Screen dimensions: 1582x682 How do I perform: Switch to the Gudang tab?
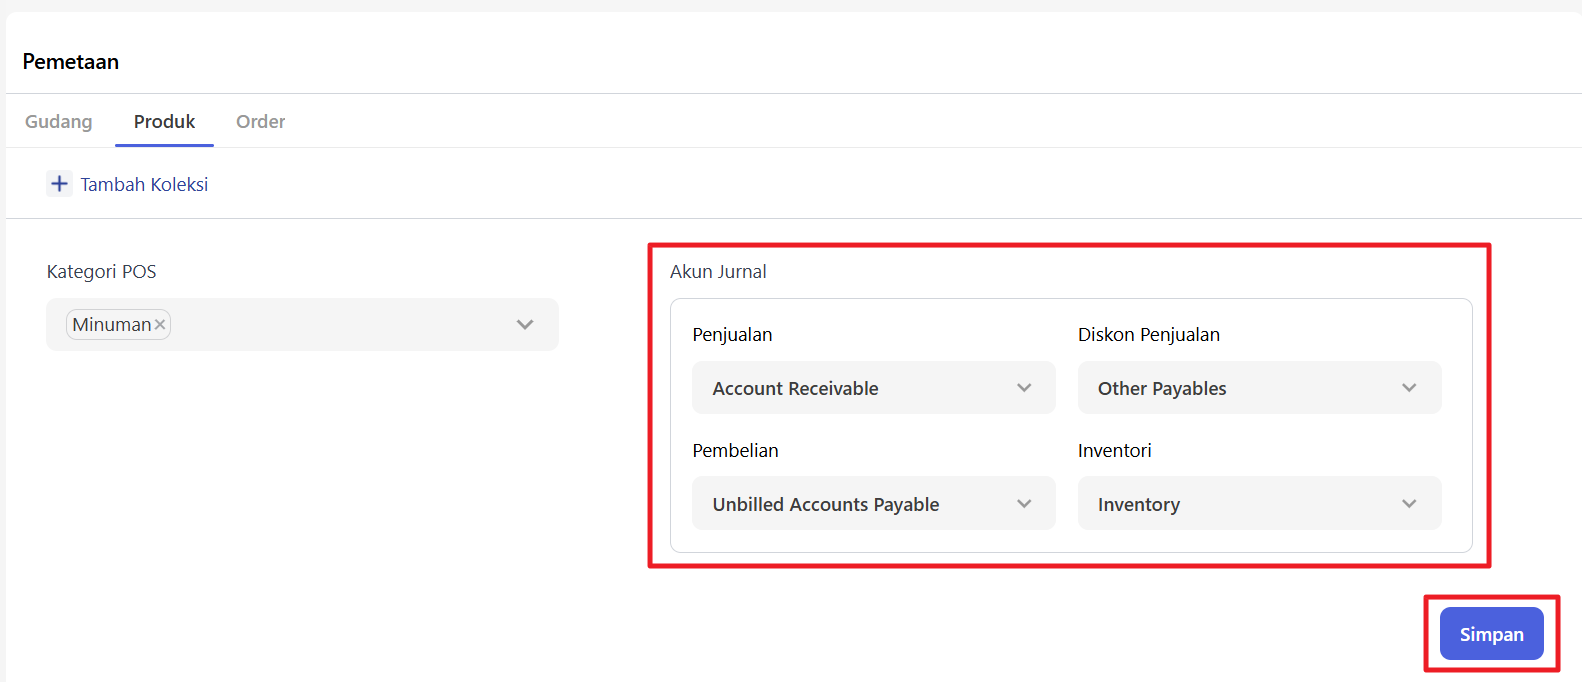(x=59, y=122)
